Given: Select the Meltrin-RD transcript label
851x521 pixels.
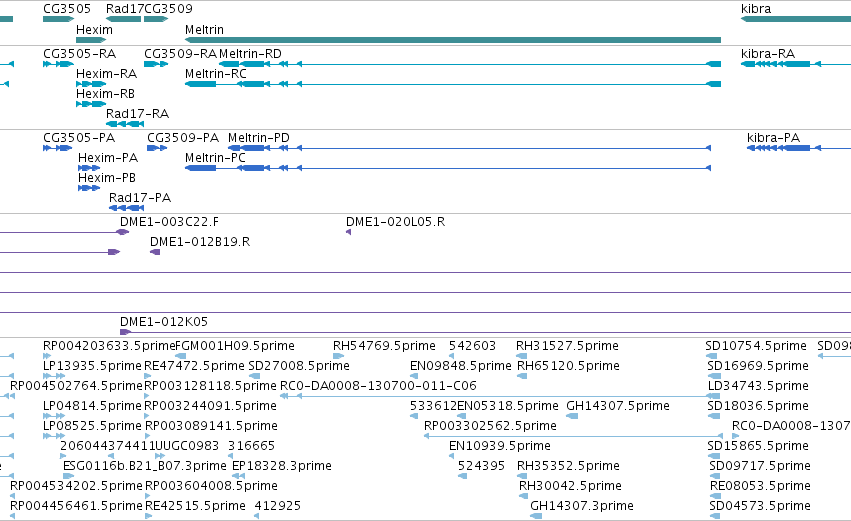Looking at the screenshot, I should click(x=250, y=54).
